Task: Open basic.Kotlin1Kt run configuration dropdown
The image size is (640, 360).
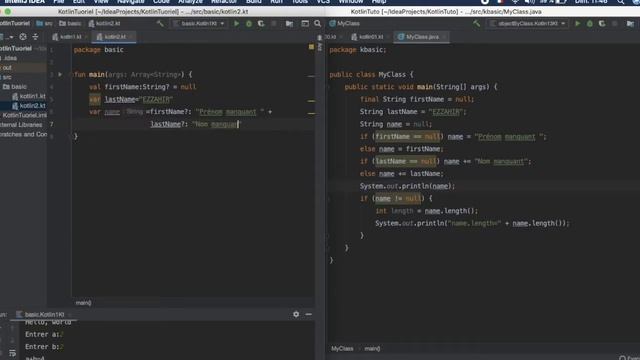Action: coord(199,24)
